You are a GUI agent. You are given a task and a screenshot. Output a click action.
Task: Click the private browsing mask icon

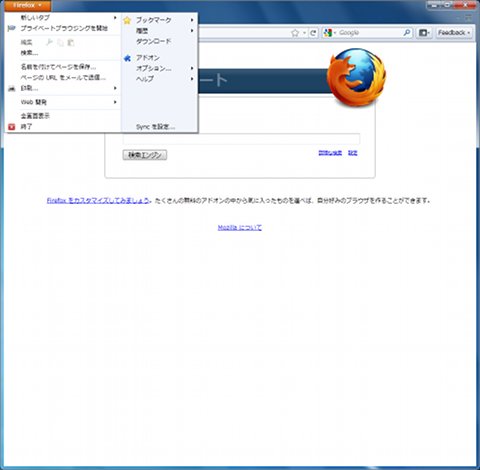(12, 28)
